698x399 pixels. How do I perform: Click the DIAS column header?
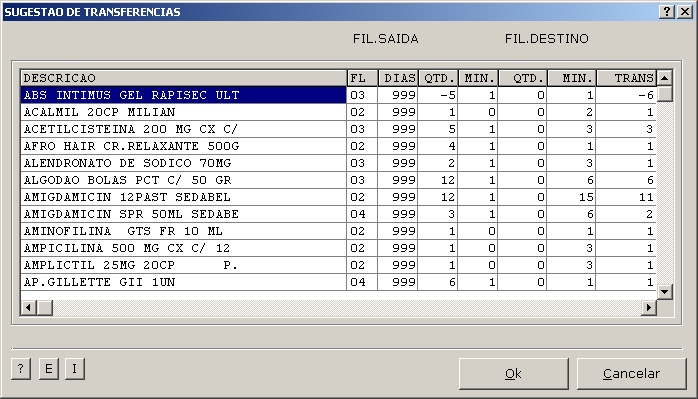[x=398, y=78]
